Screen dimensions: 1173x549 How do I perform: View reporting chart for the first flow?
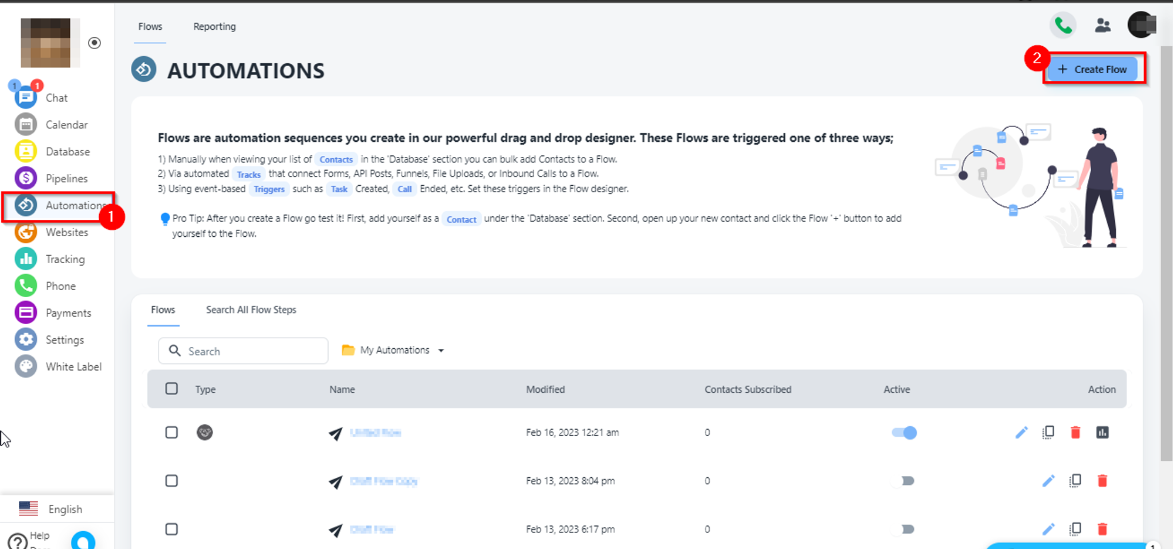pyautogui.click(x=1103, y=433)
